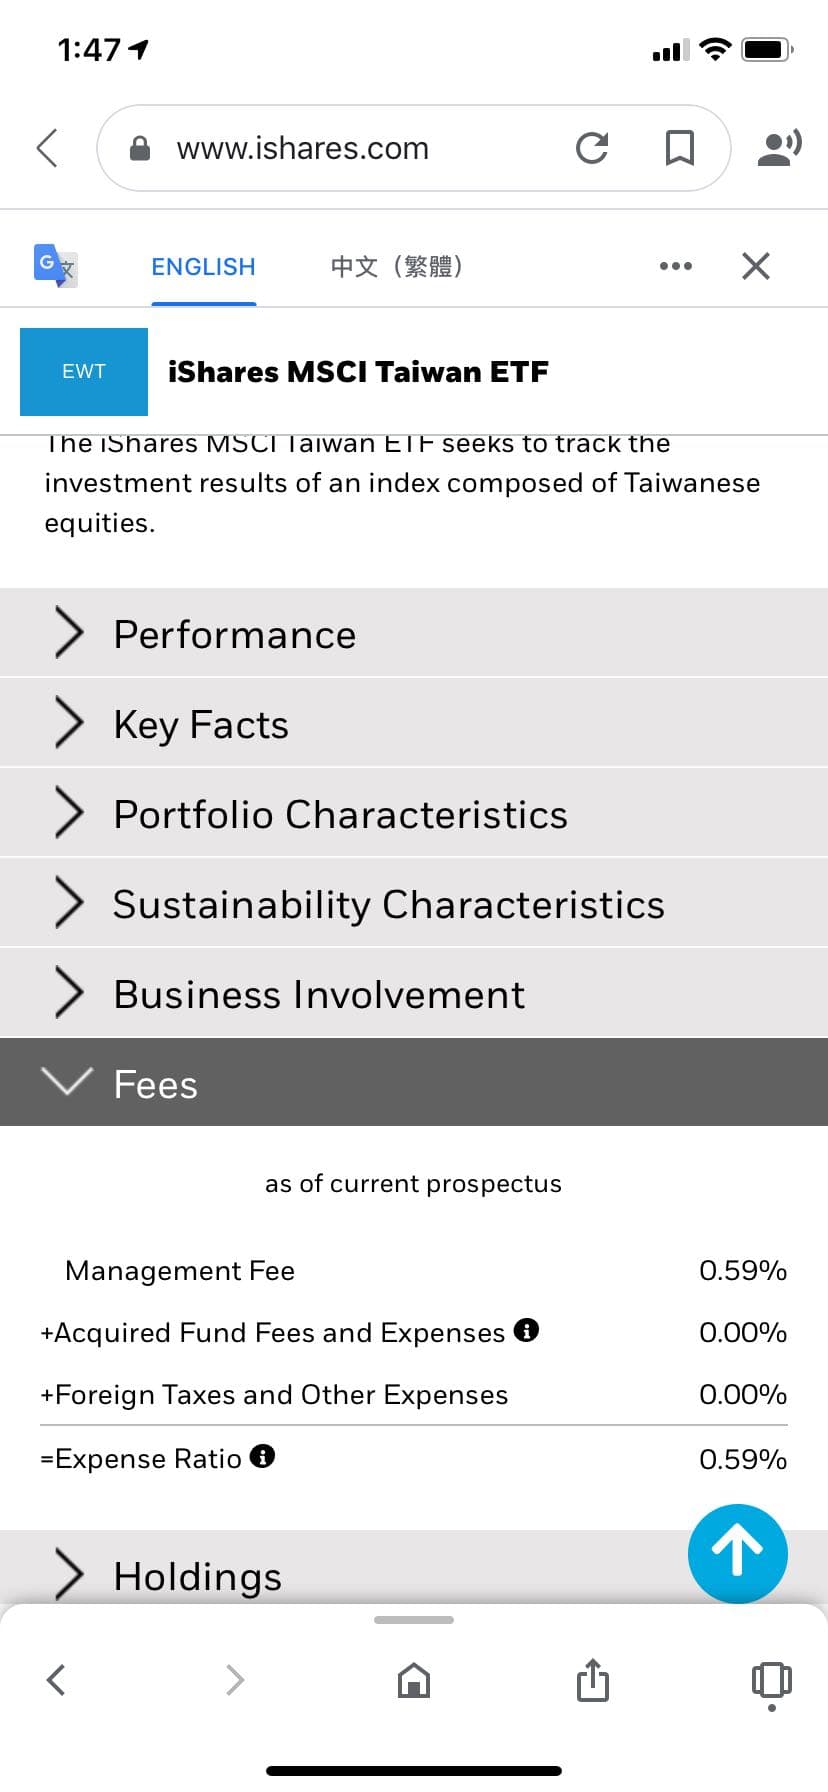Tap info icon next to Expense Ratio
The image size is (828, 1792).
[x=263, y=1456]
